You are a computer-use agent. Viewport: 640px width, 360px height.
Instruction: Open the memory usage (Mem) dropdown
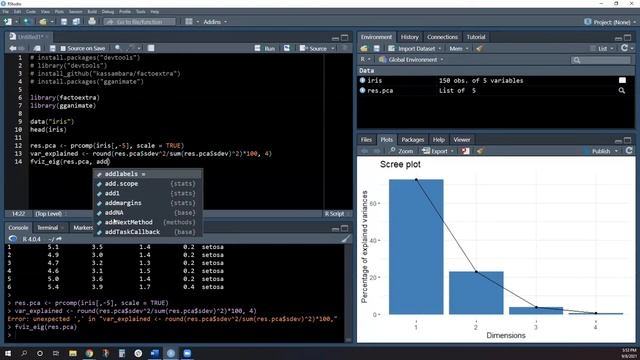pyautogui.click(x=459, y=49)
